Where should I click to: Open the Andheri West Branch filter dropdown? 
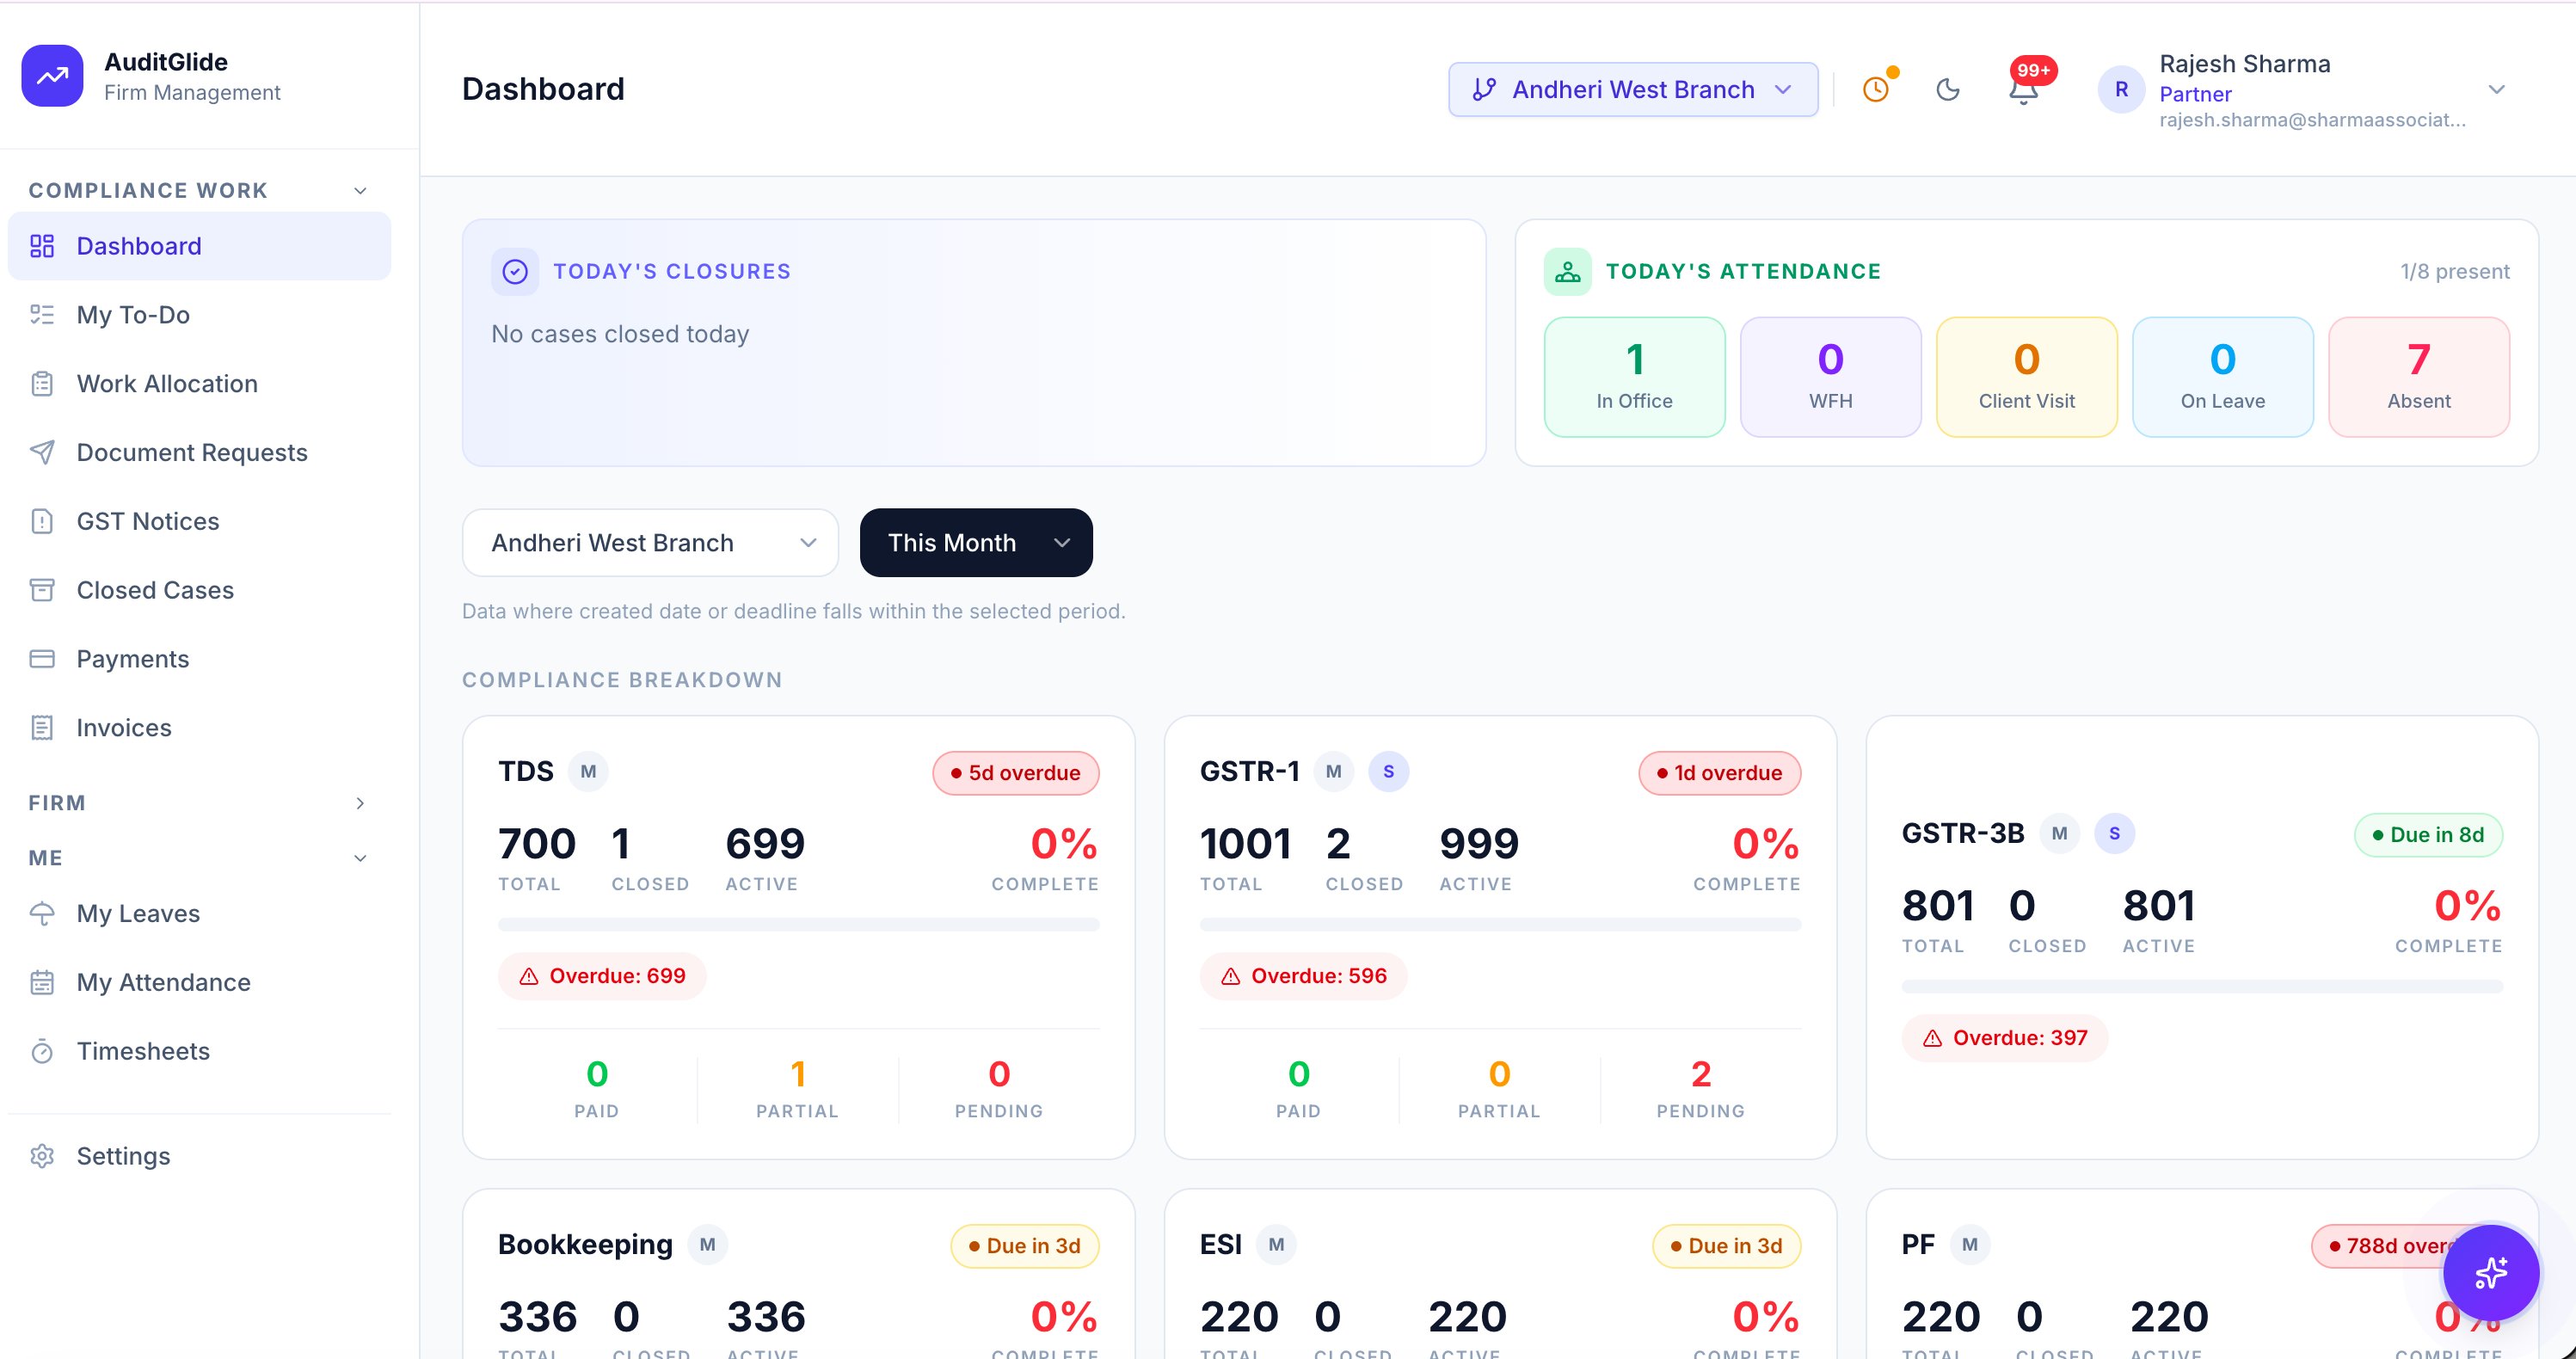click(x=650, y=543)
